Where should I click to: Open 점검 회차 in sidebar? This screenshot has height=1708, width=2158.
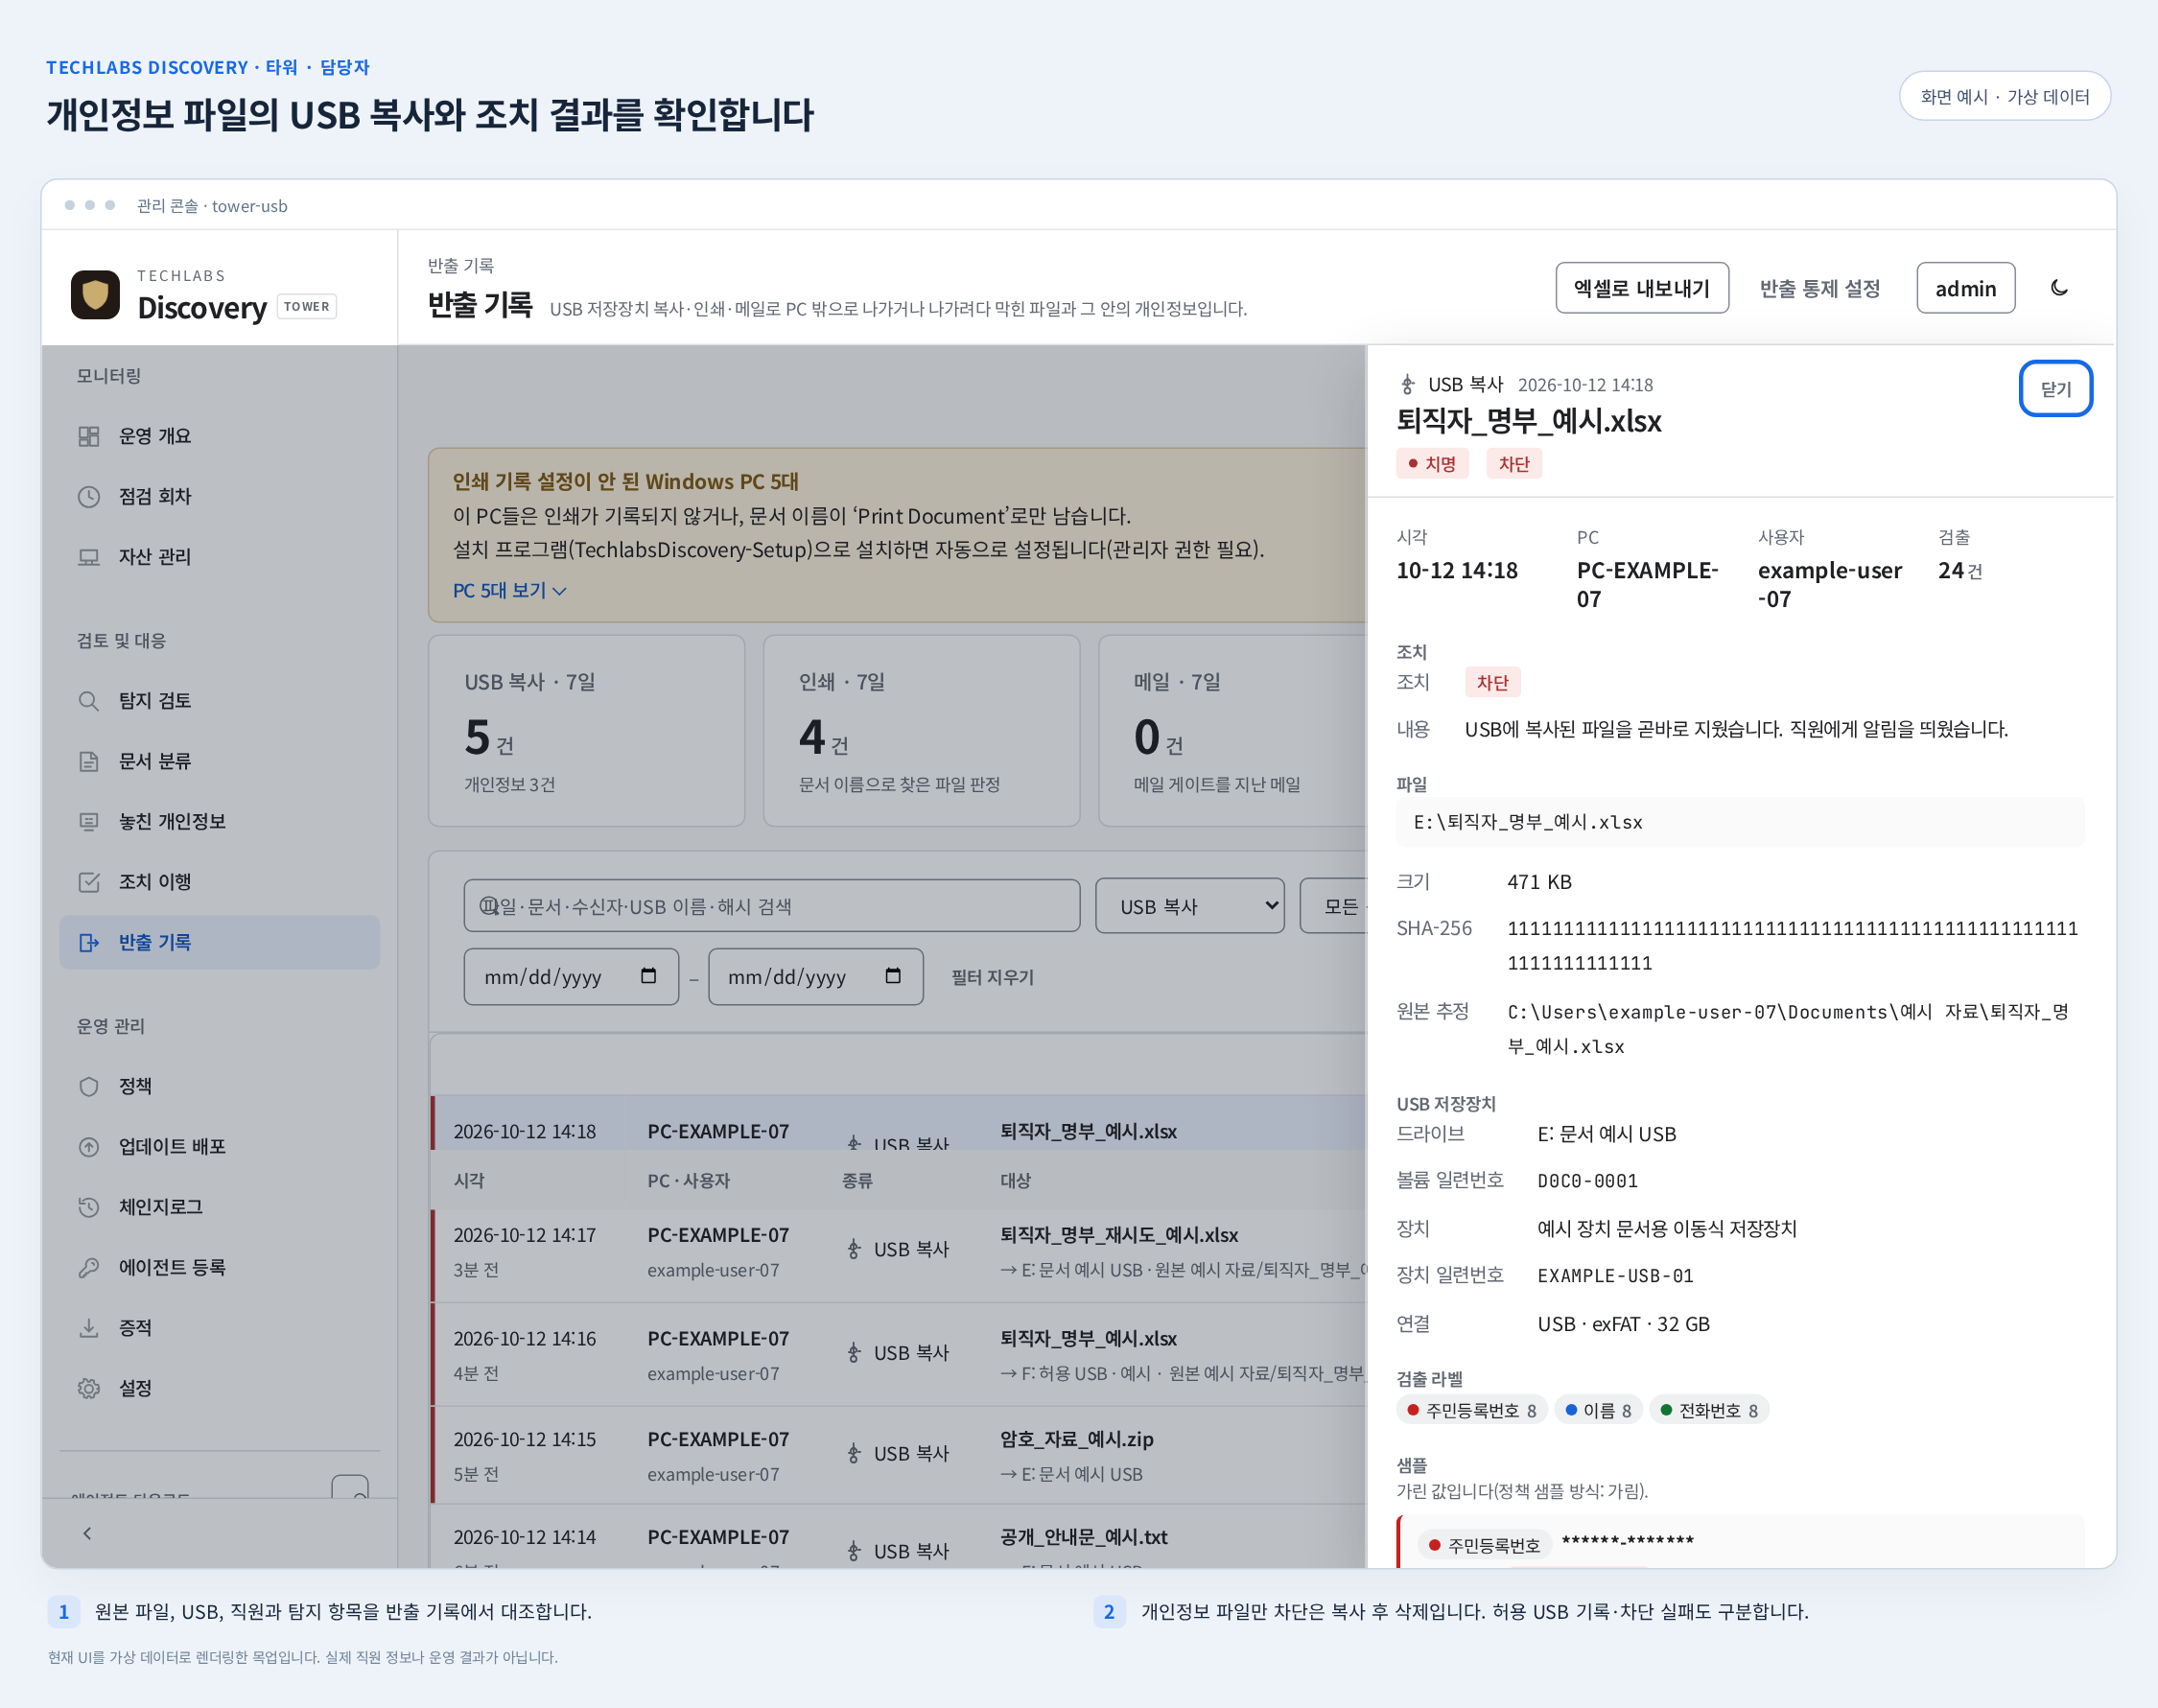pos(219,496)
